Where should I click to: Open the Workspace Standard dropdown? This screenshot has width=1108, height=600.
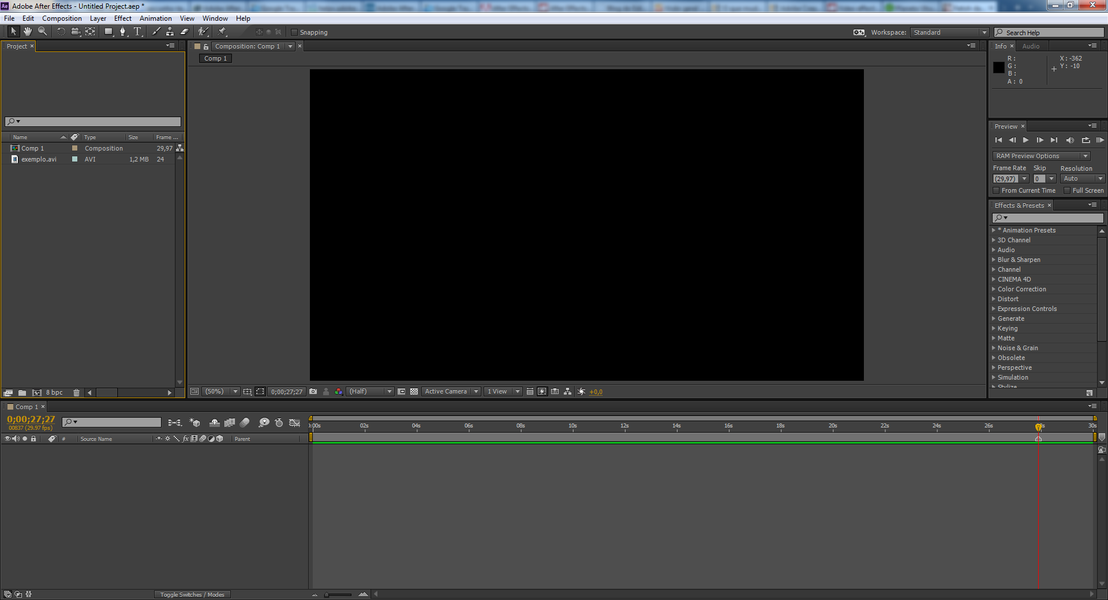(949, 33)
